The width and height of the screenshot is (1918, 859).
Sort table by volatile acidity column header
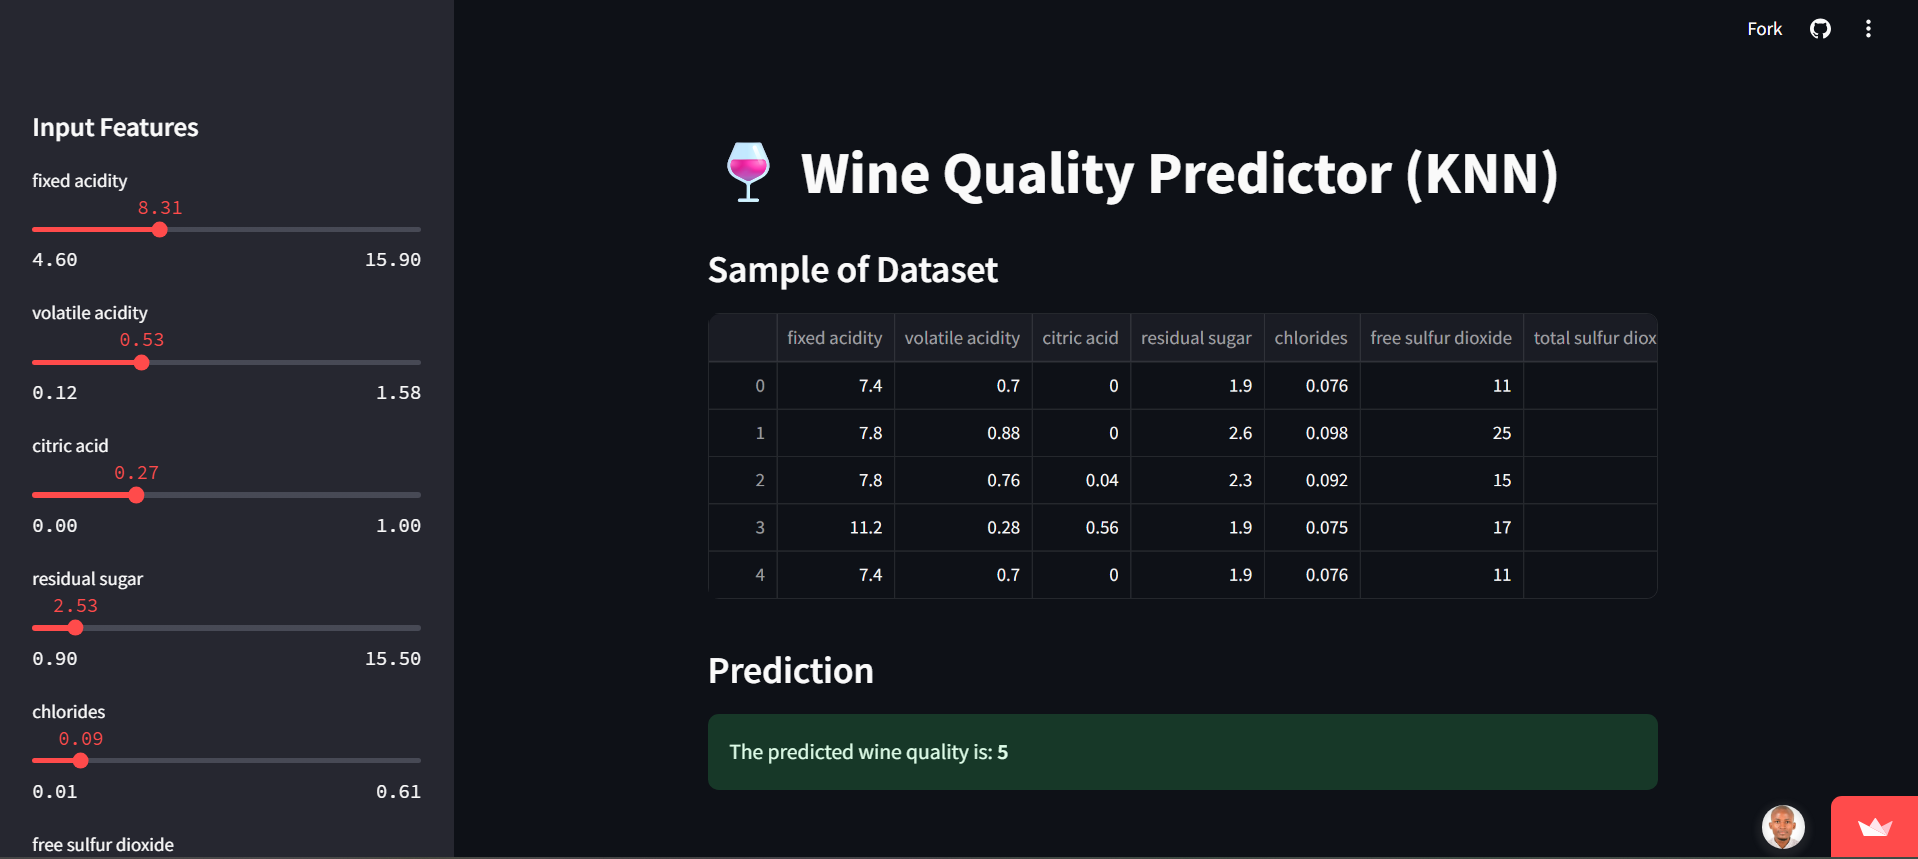point(962,338)
